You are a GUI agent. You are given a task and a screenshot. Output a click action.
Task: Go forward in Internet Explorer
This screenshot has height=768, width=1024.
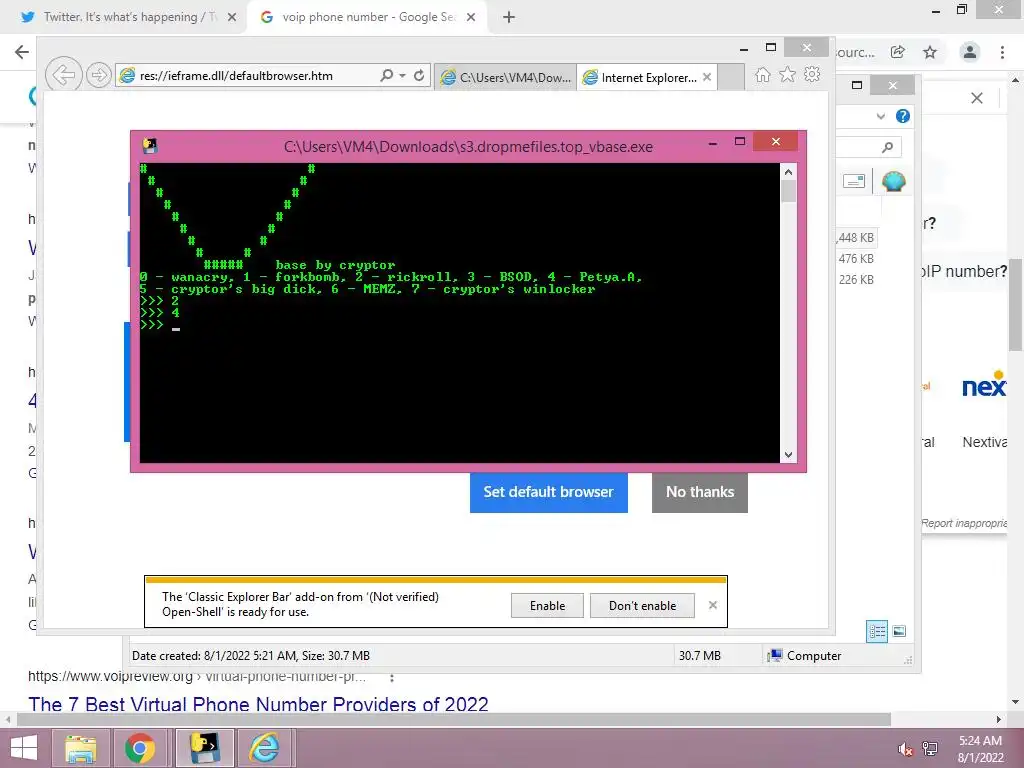99,75
